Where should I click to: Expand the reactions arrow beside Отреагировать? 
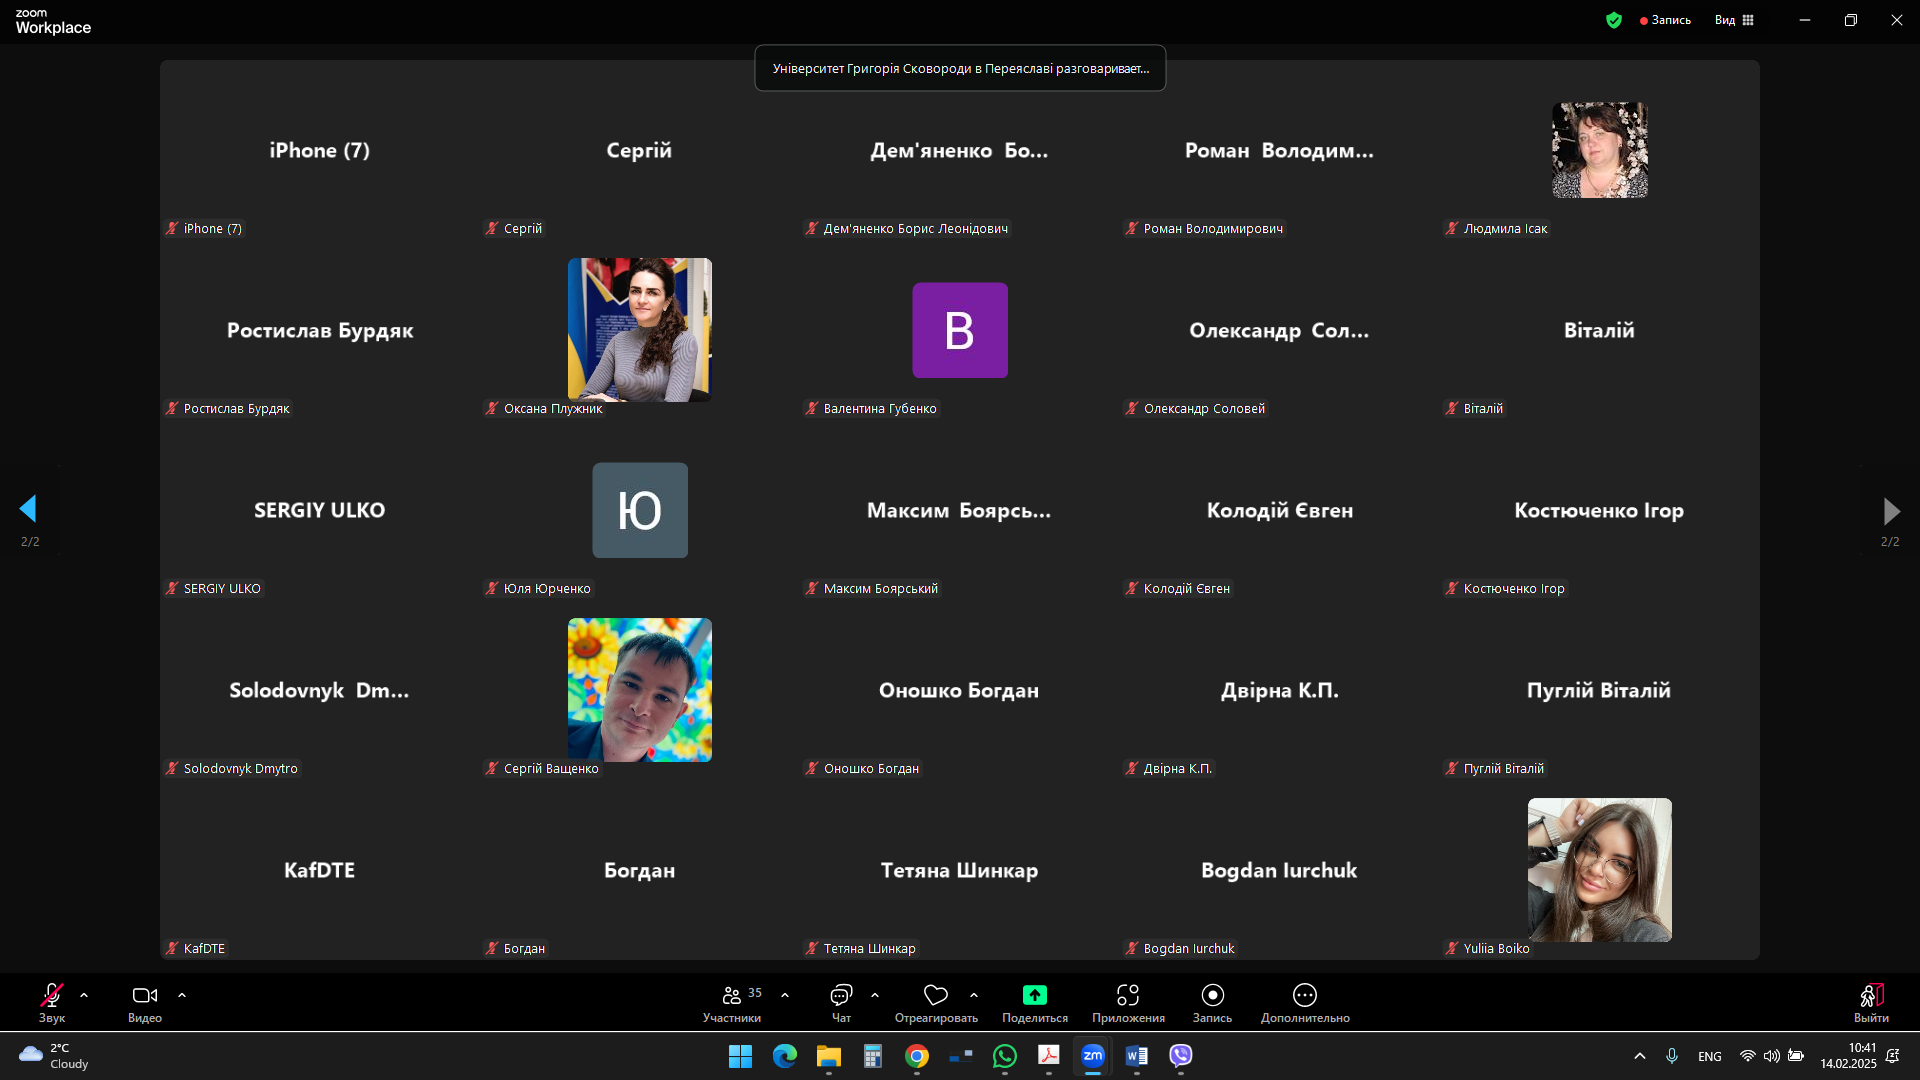(x=974, y=995)
